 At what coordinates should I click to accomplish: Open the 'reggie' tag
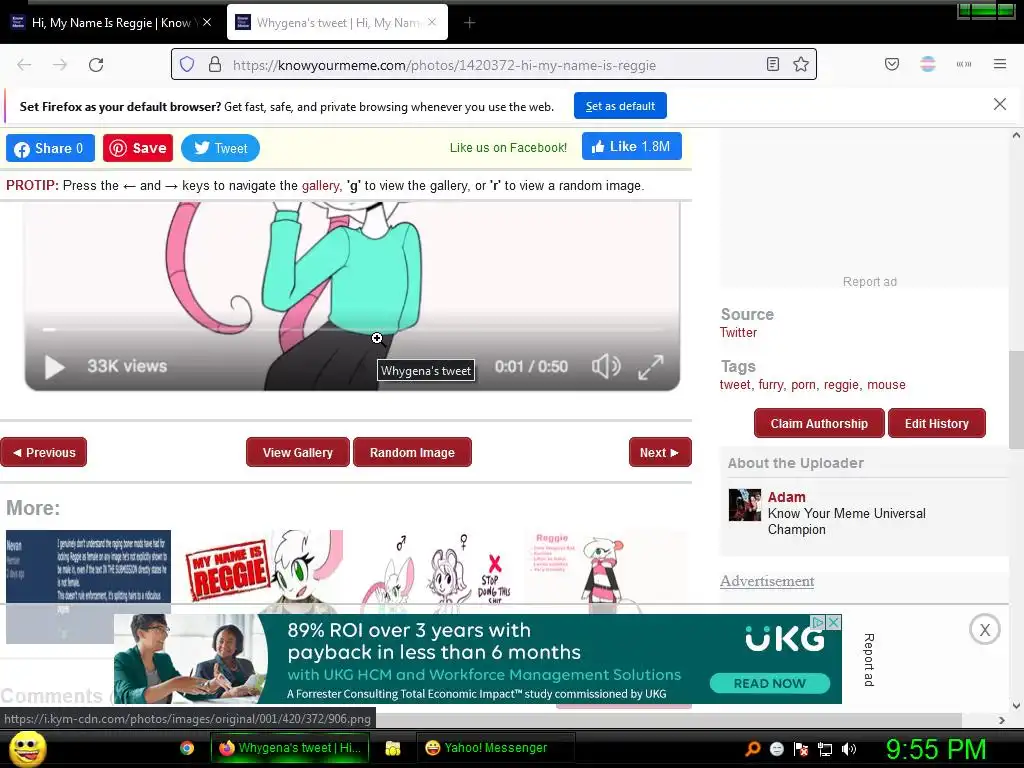coord(841,385)
